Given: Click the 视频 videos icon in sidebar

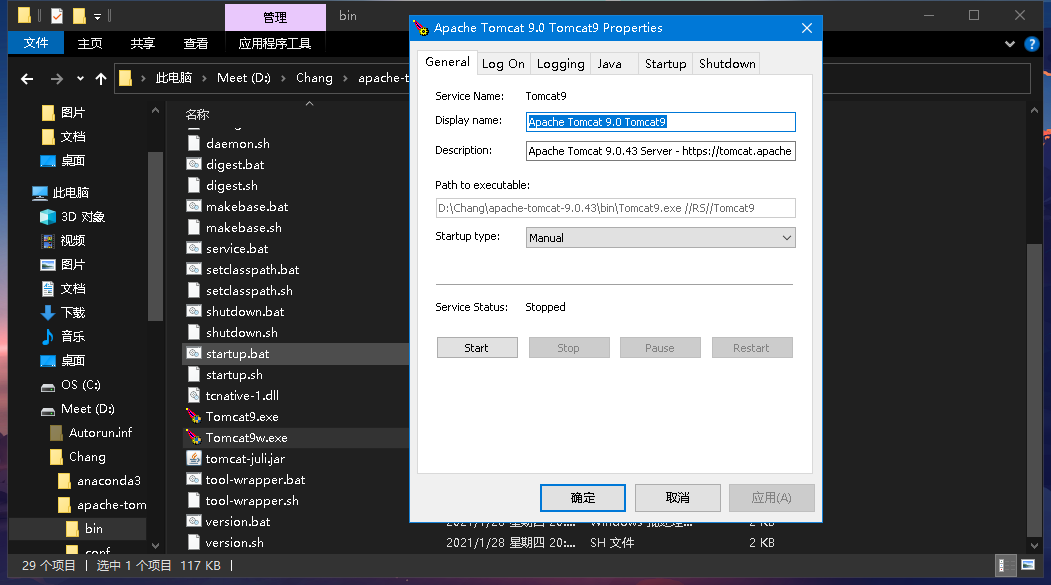Looking at the screenshot, I should pyautogui.click(x=48, y=241).
